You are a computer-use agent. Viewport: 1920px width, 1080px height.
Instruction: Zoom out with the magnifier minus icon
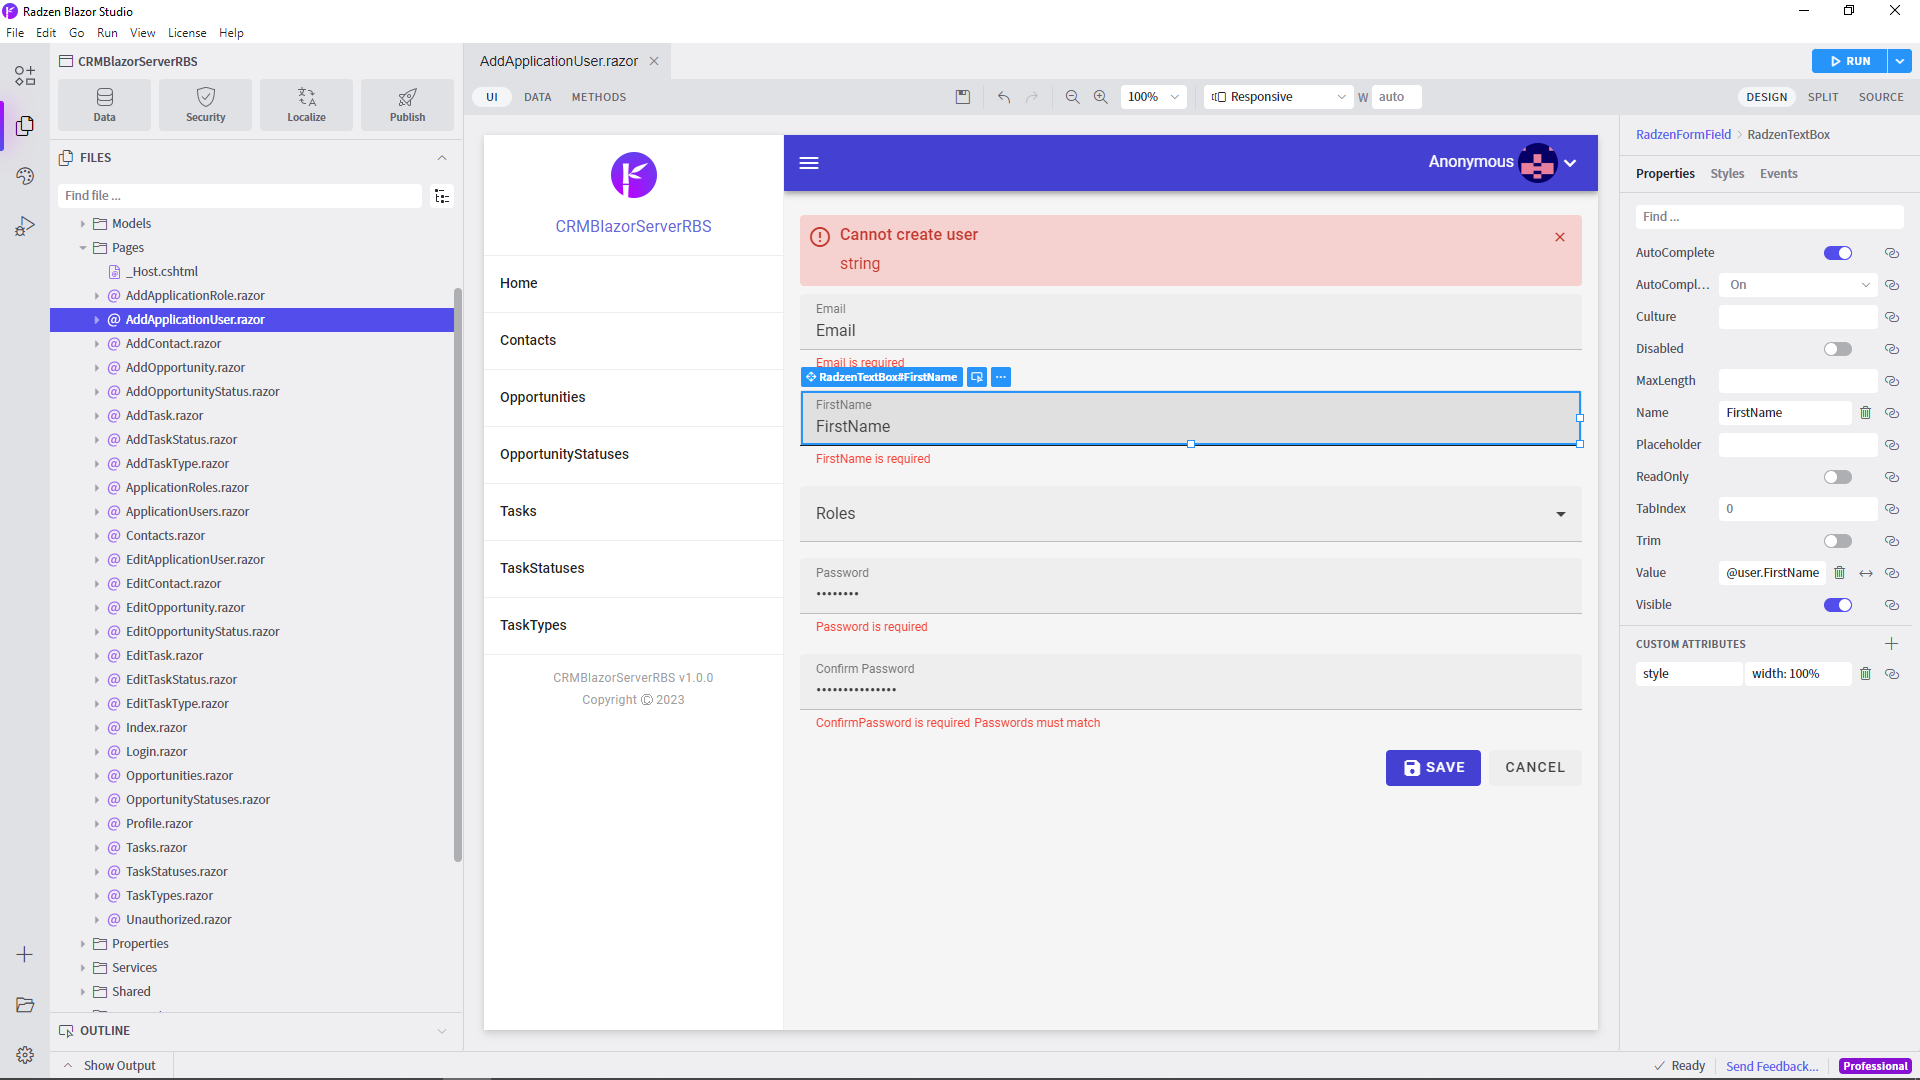point(1072,97)
